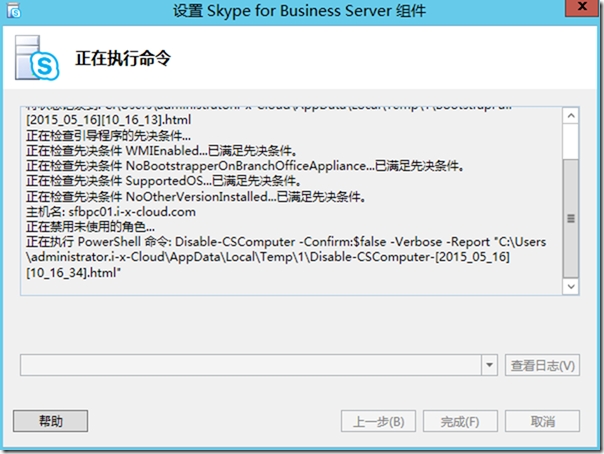The height and width of the screenshot is (454, 604).
Task: Click the line 正在禁用未使用的角色...
Action: tap(91, 226)
